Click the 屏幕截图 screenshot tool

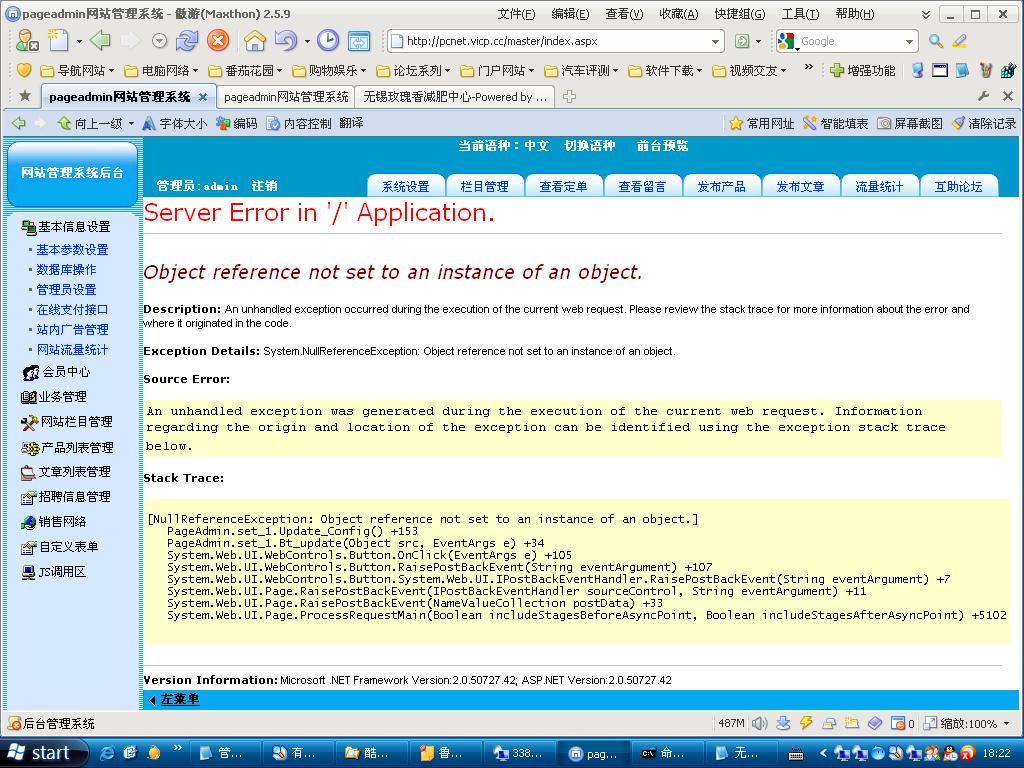[x=910, y=123]
